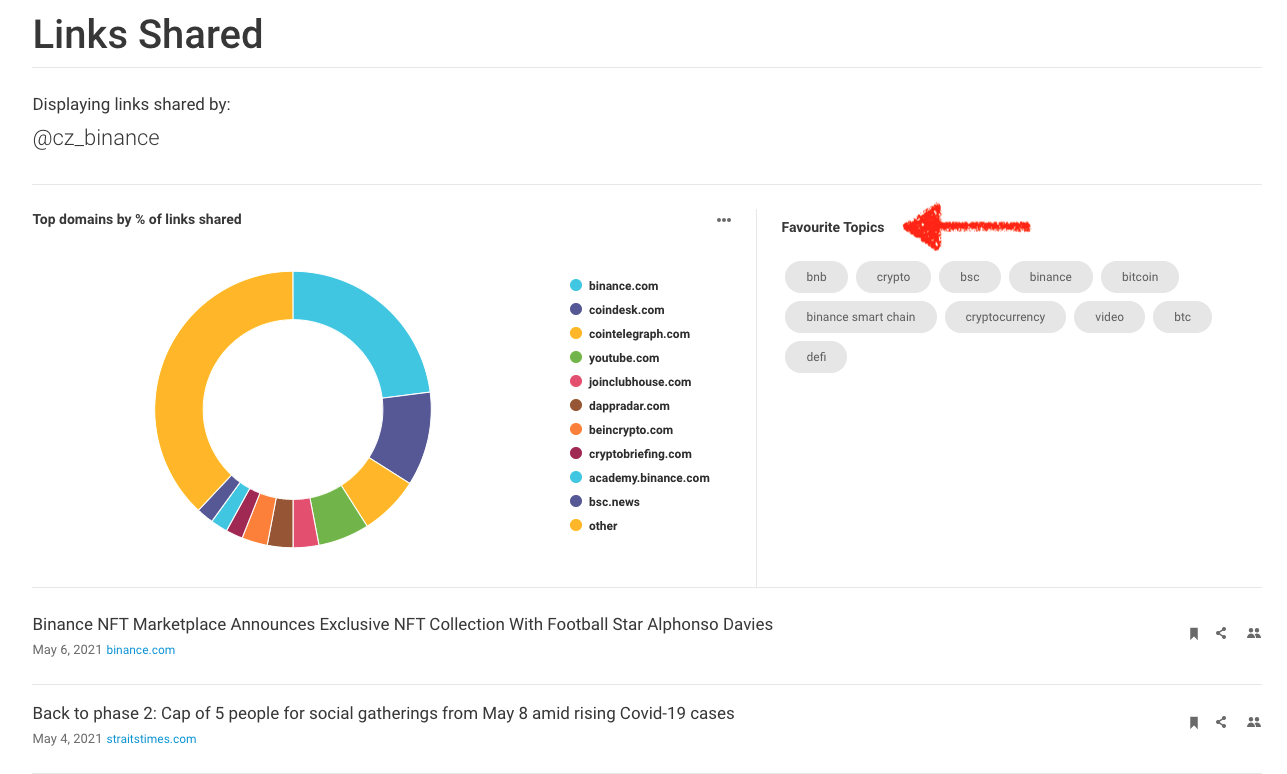Bookmark the Alphonso Davies NFT article
This screenshot has height=774, width=1287.
[1193, 632]
